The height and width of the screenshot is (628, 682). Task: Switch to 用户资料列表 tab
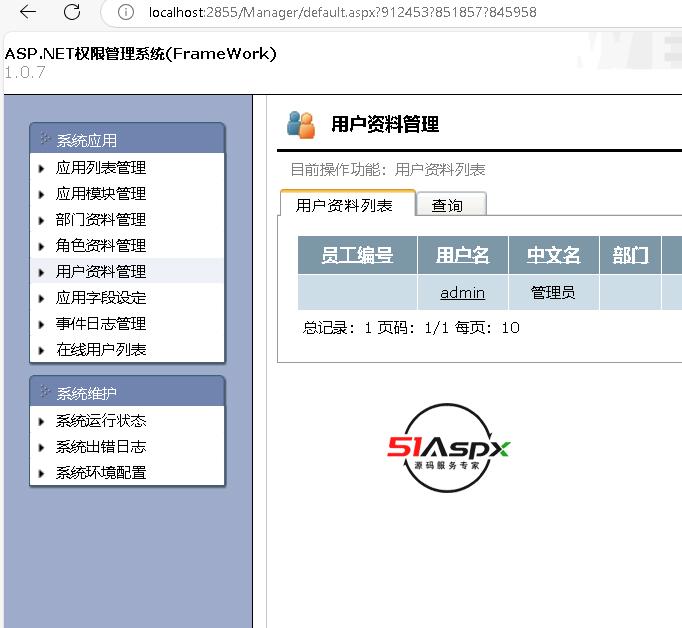(x=348, y=204)
